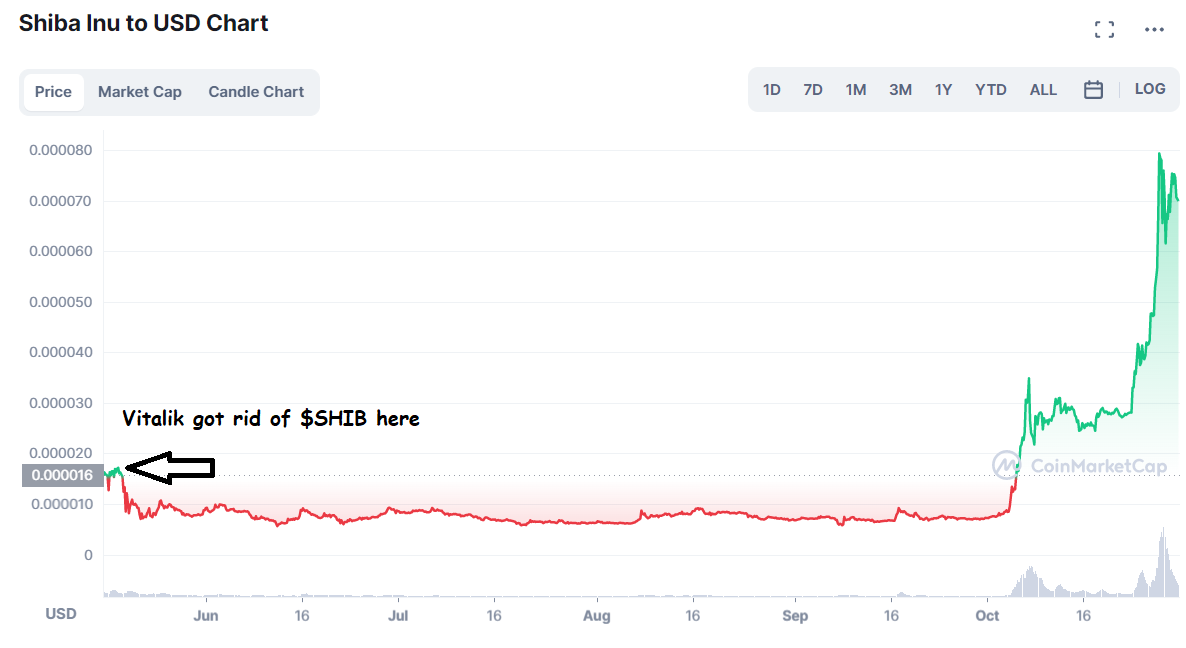The image size is (1186, 648).
Task: Click the Shiba Inu to USD Chart heading
Action: (144, 23)
